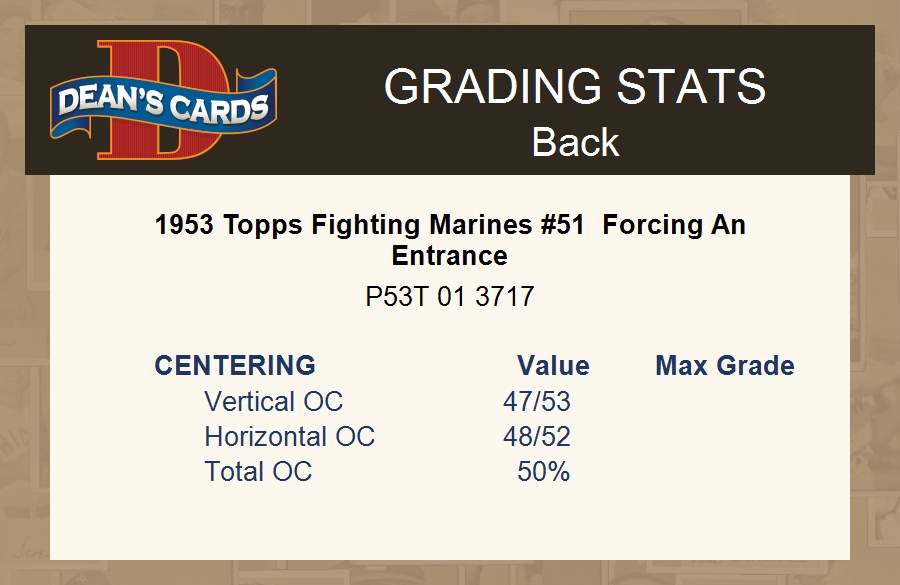Click the blue DEAN'S CARDS ribbon banner
Viewport: 900px width, 585px height.
point(163,106)
